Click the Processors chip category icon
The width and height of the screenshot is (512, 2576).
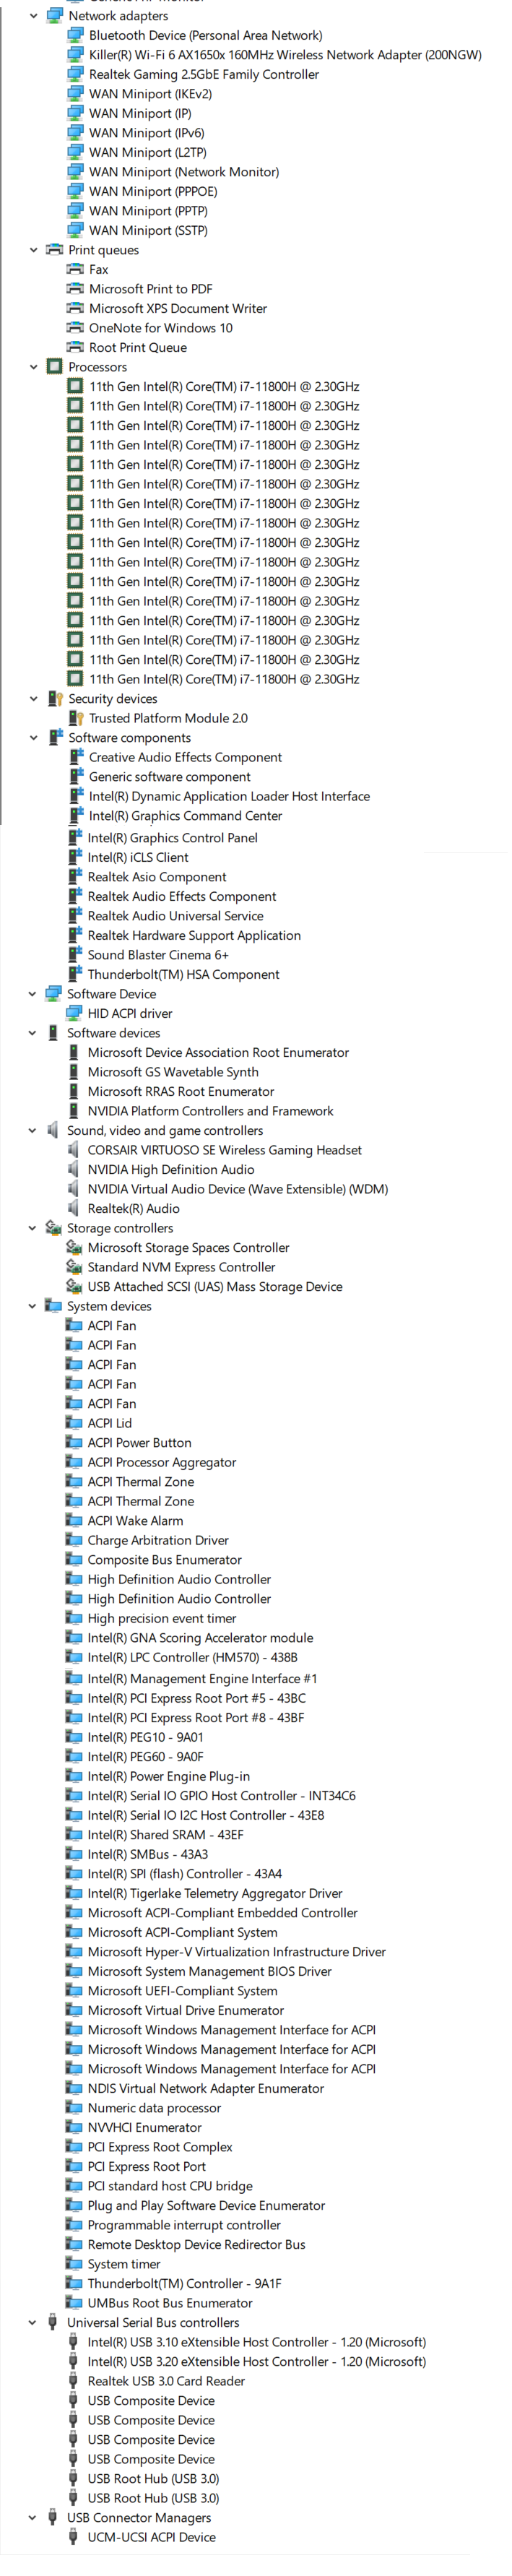55,367
